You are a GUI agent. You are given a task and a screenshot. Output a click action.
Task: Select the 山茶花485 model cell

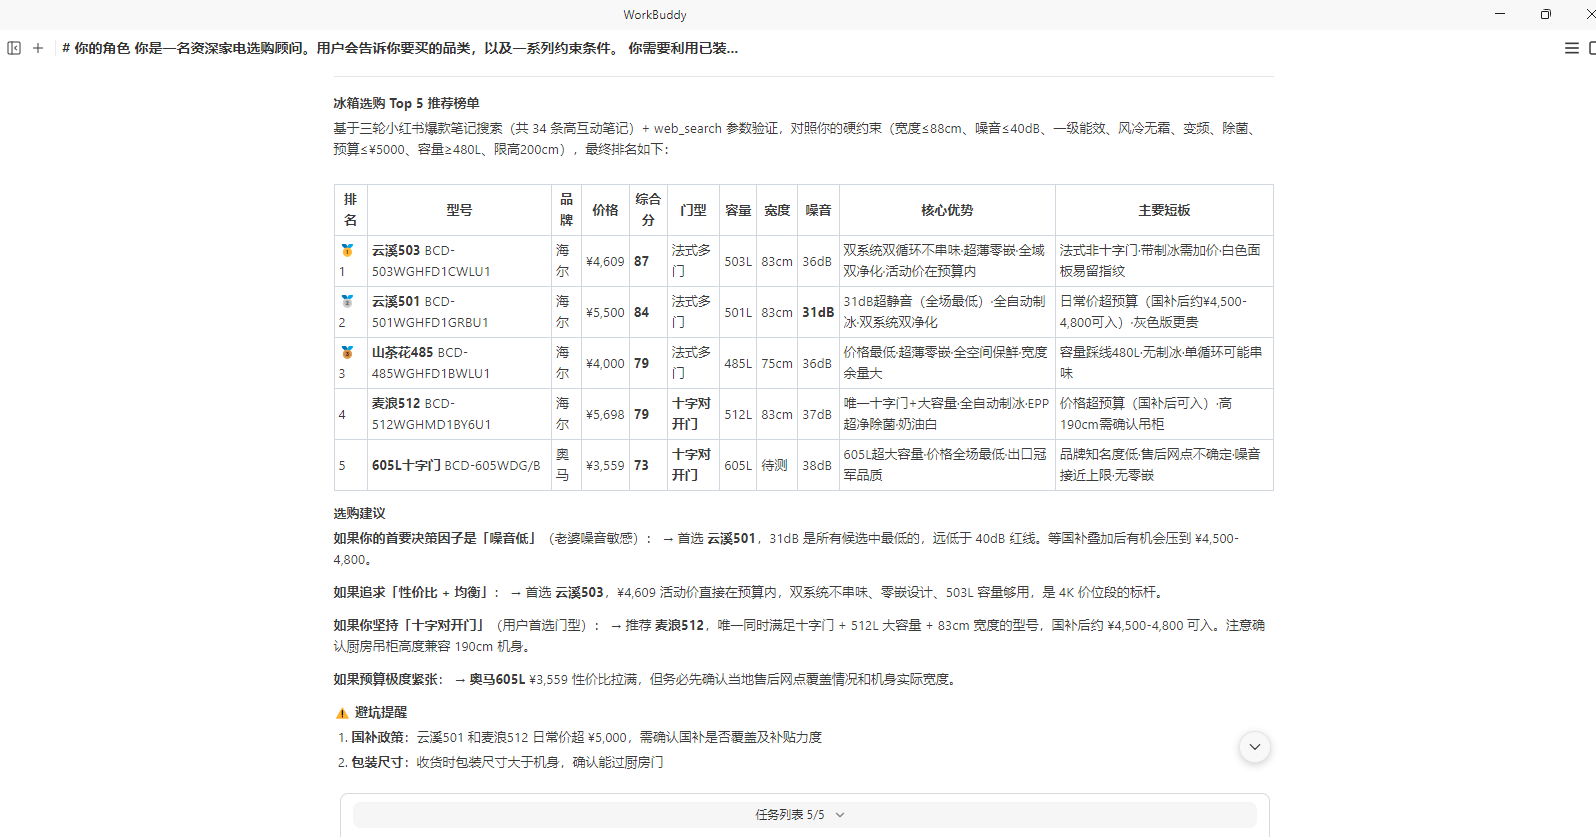459,363
